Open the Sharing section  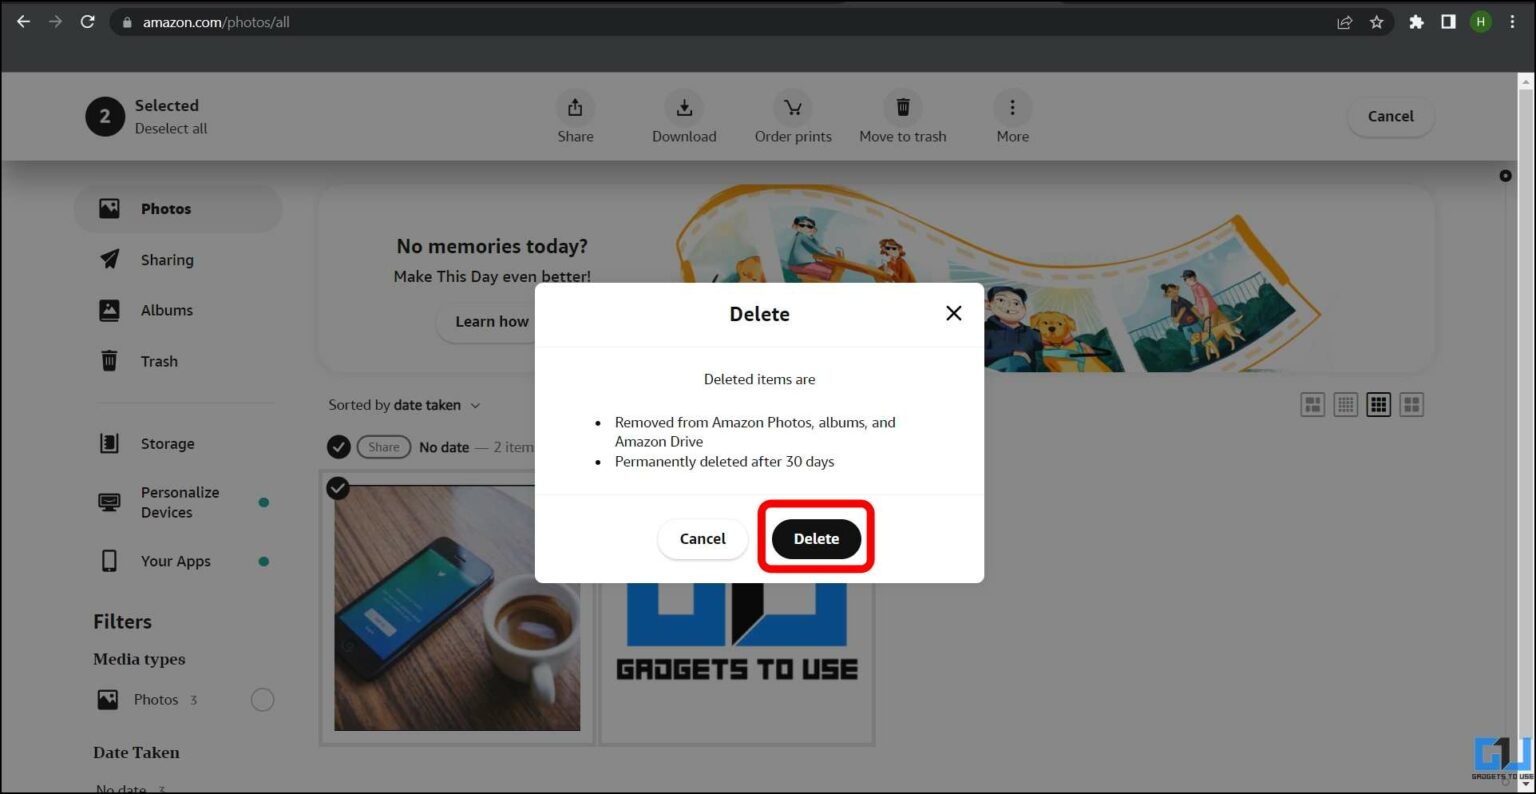point(166,259)
